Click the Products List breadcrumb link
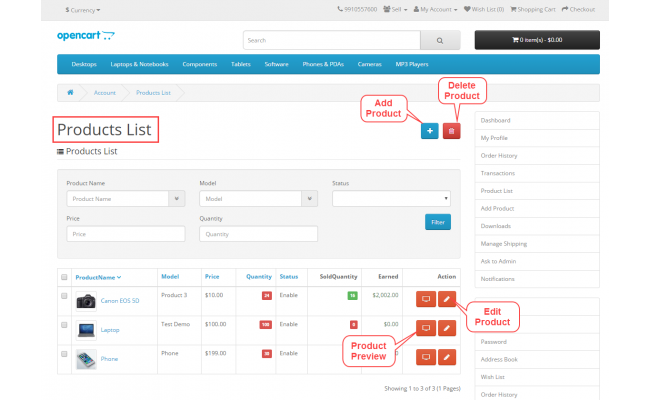 [x=153, y=93]
